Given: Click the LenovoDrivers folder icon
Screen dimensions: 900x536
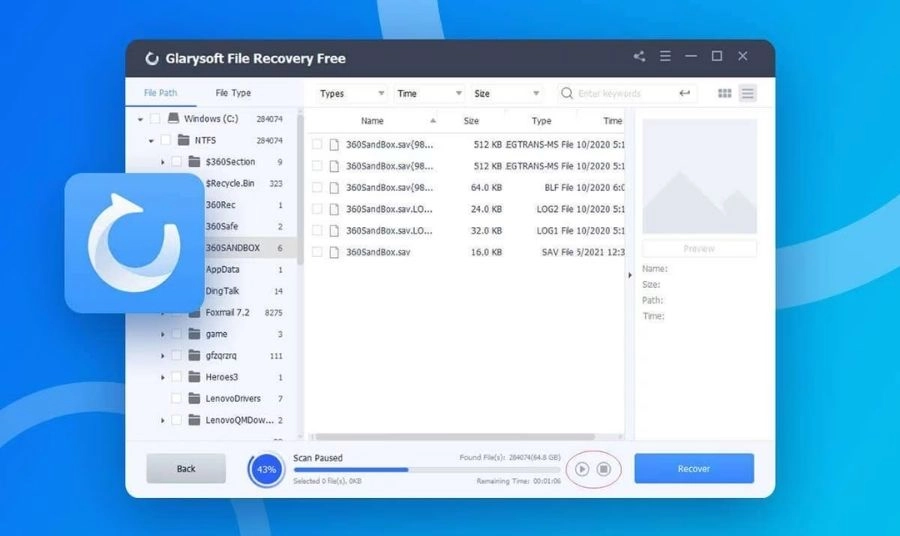Looking at the screenshot, I should click(x=194, y=398).
